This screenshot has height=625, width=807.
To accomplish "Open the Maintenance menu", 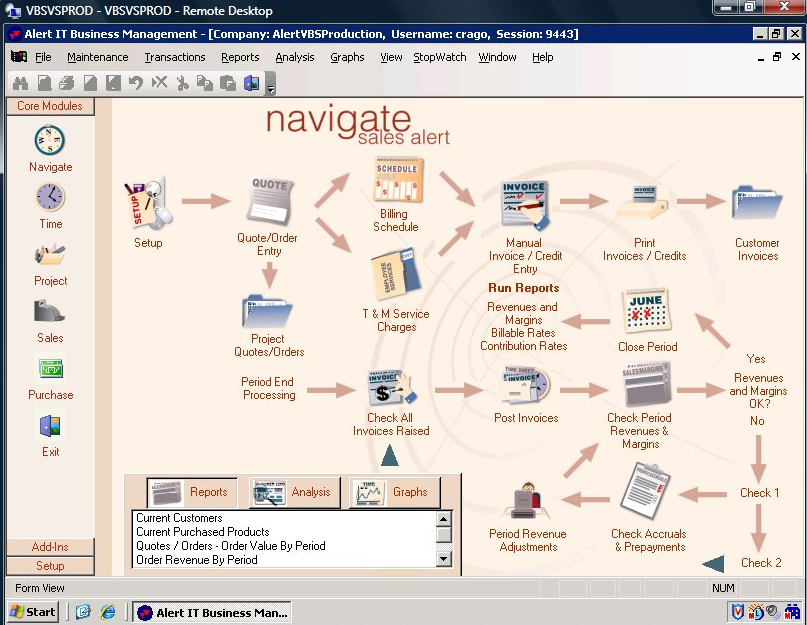I will [98, 57].
